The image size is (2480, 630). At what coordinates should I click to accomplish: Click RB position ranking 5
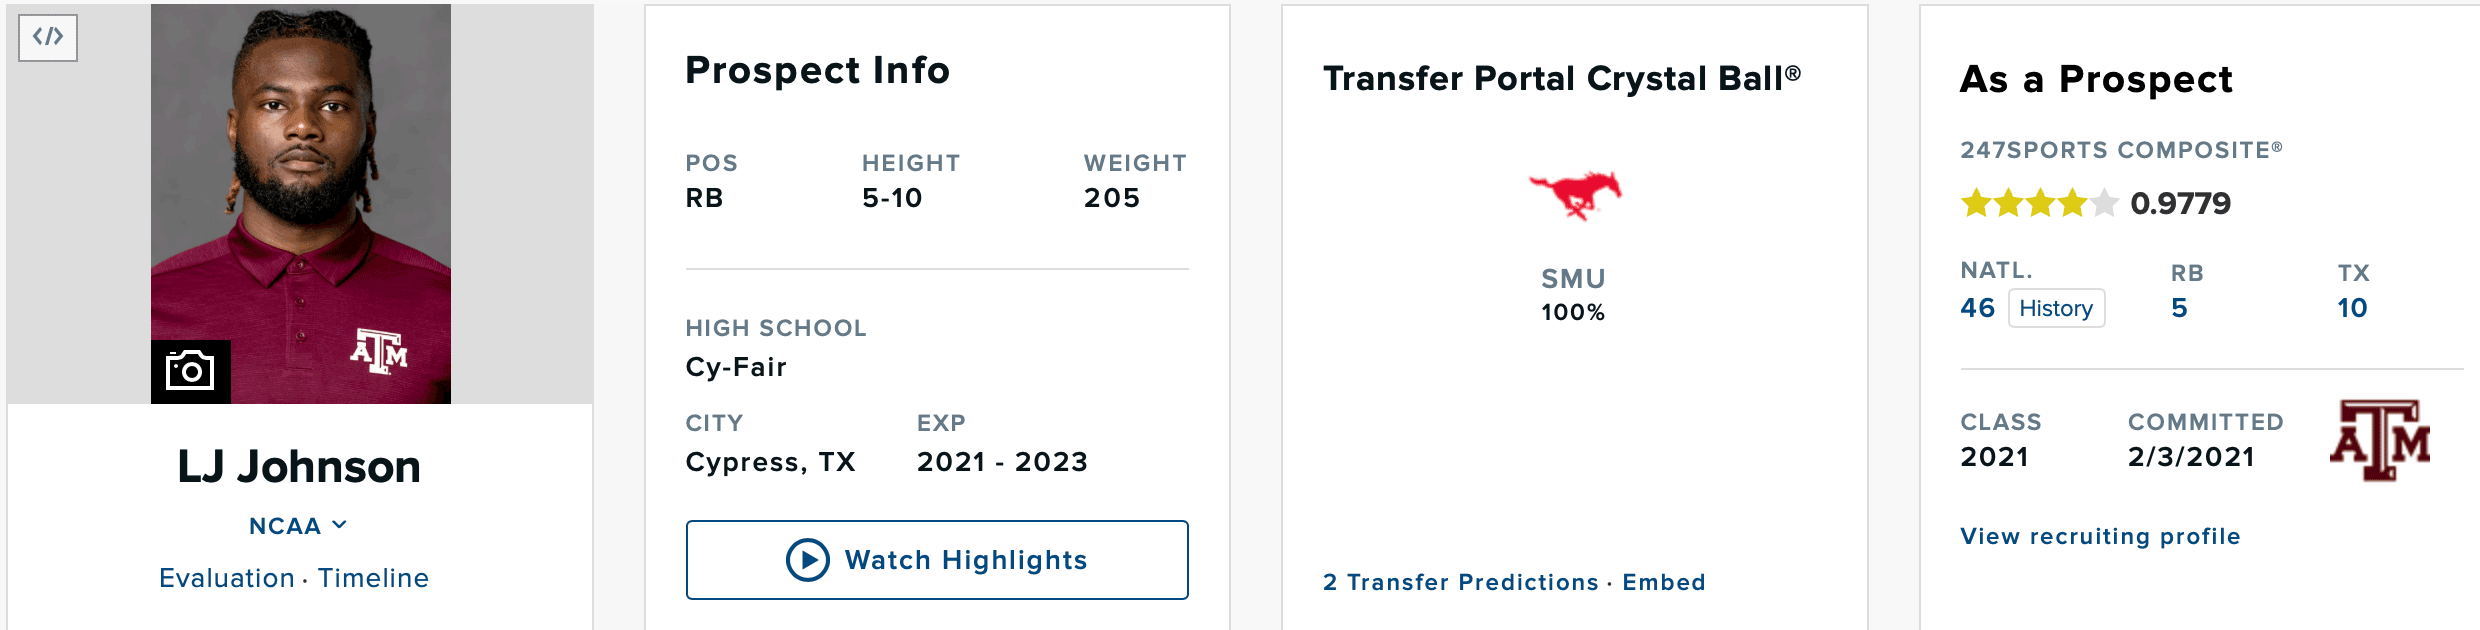[x=2179, y=308]
